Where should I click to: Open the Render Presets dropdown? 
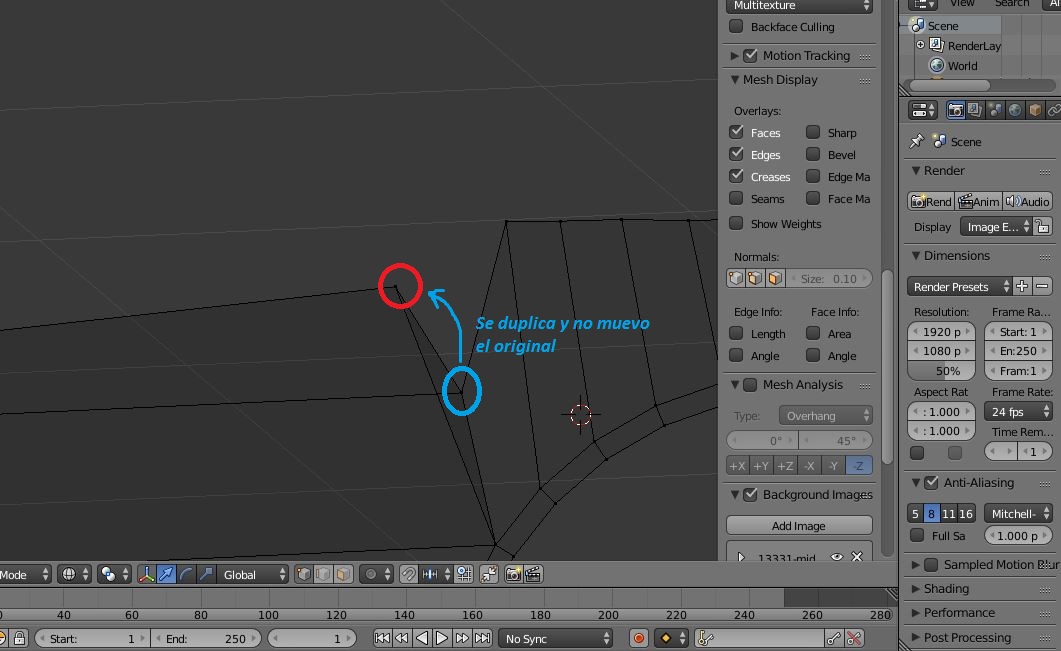(x=959, y=286)
